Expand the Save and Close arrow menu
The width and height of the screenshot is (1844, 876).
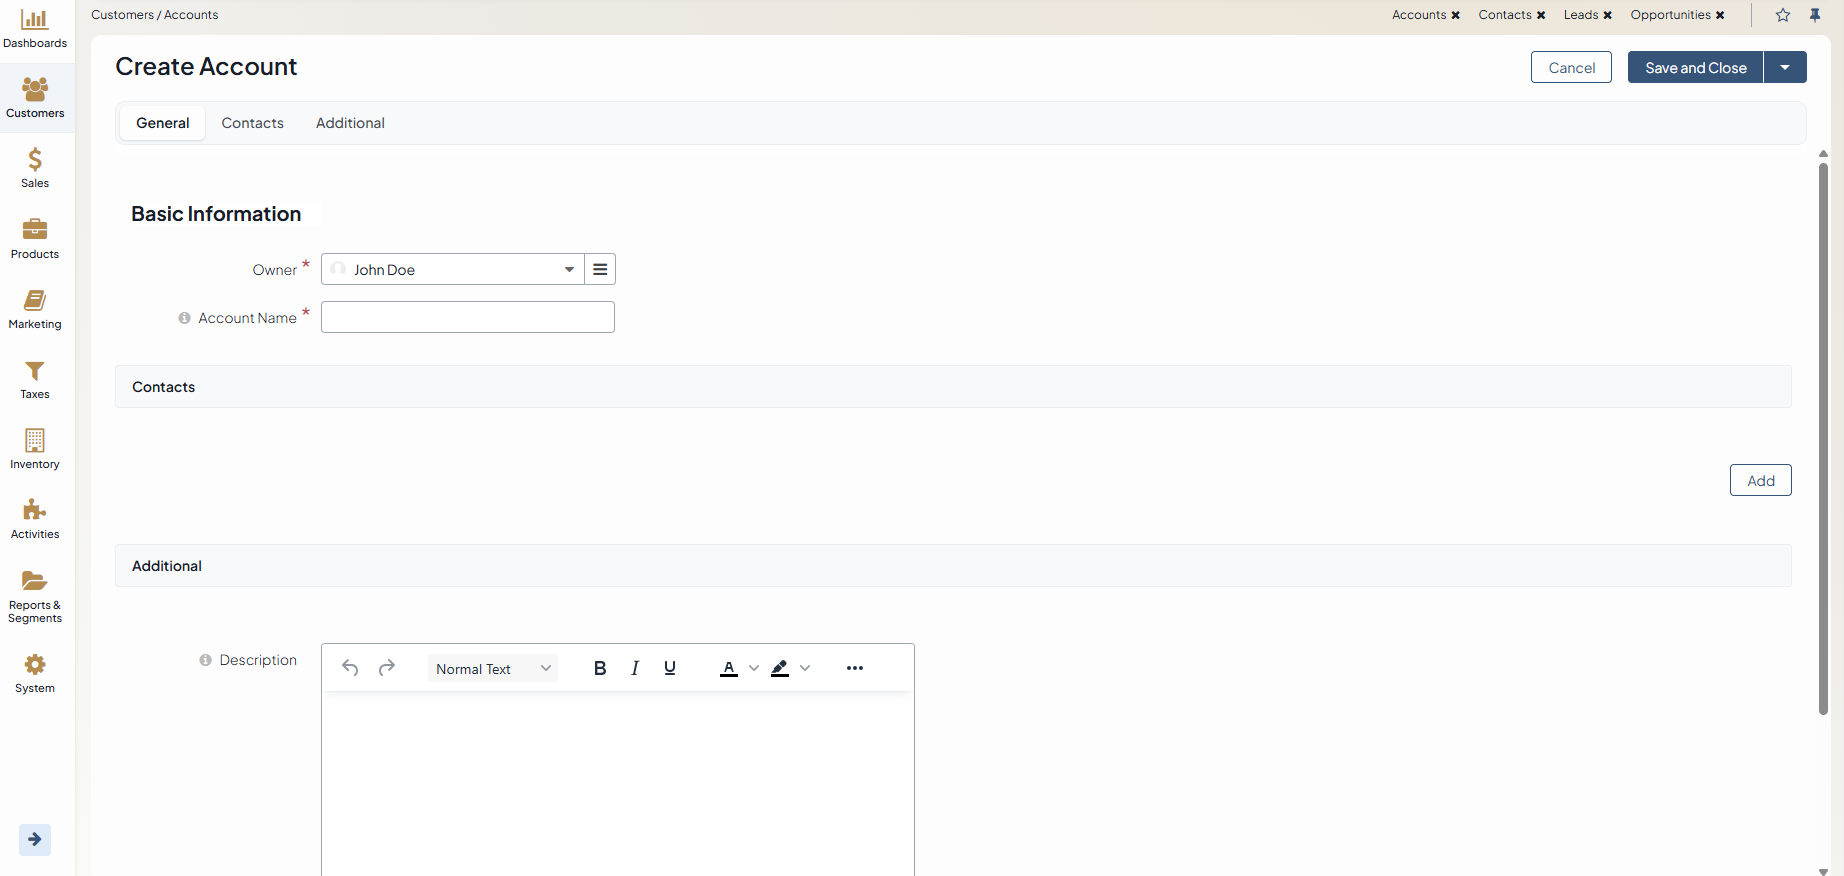(x=1785, y=67)
